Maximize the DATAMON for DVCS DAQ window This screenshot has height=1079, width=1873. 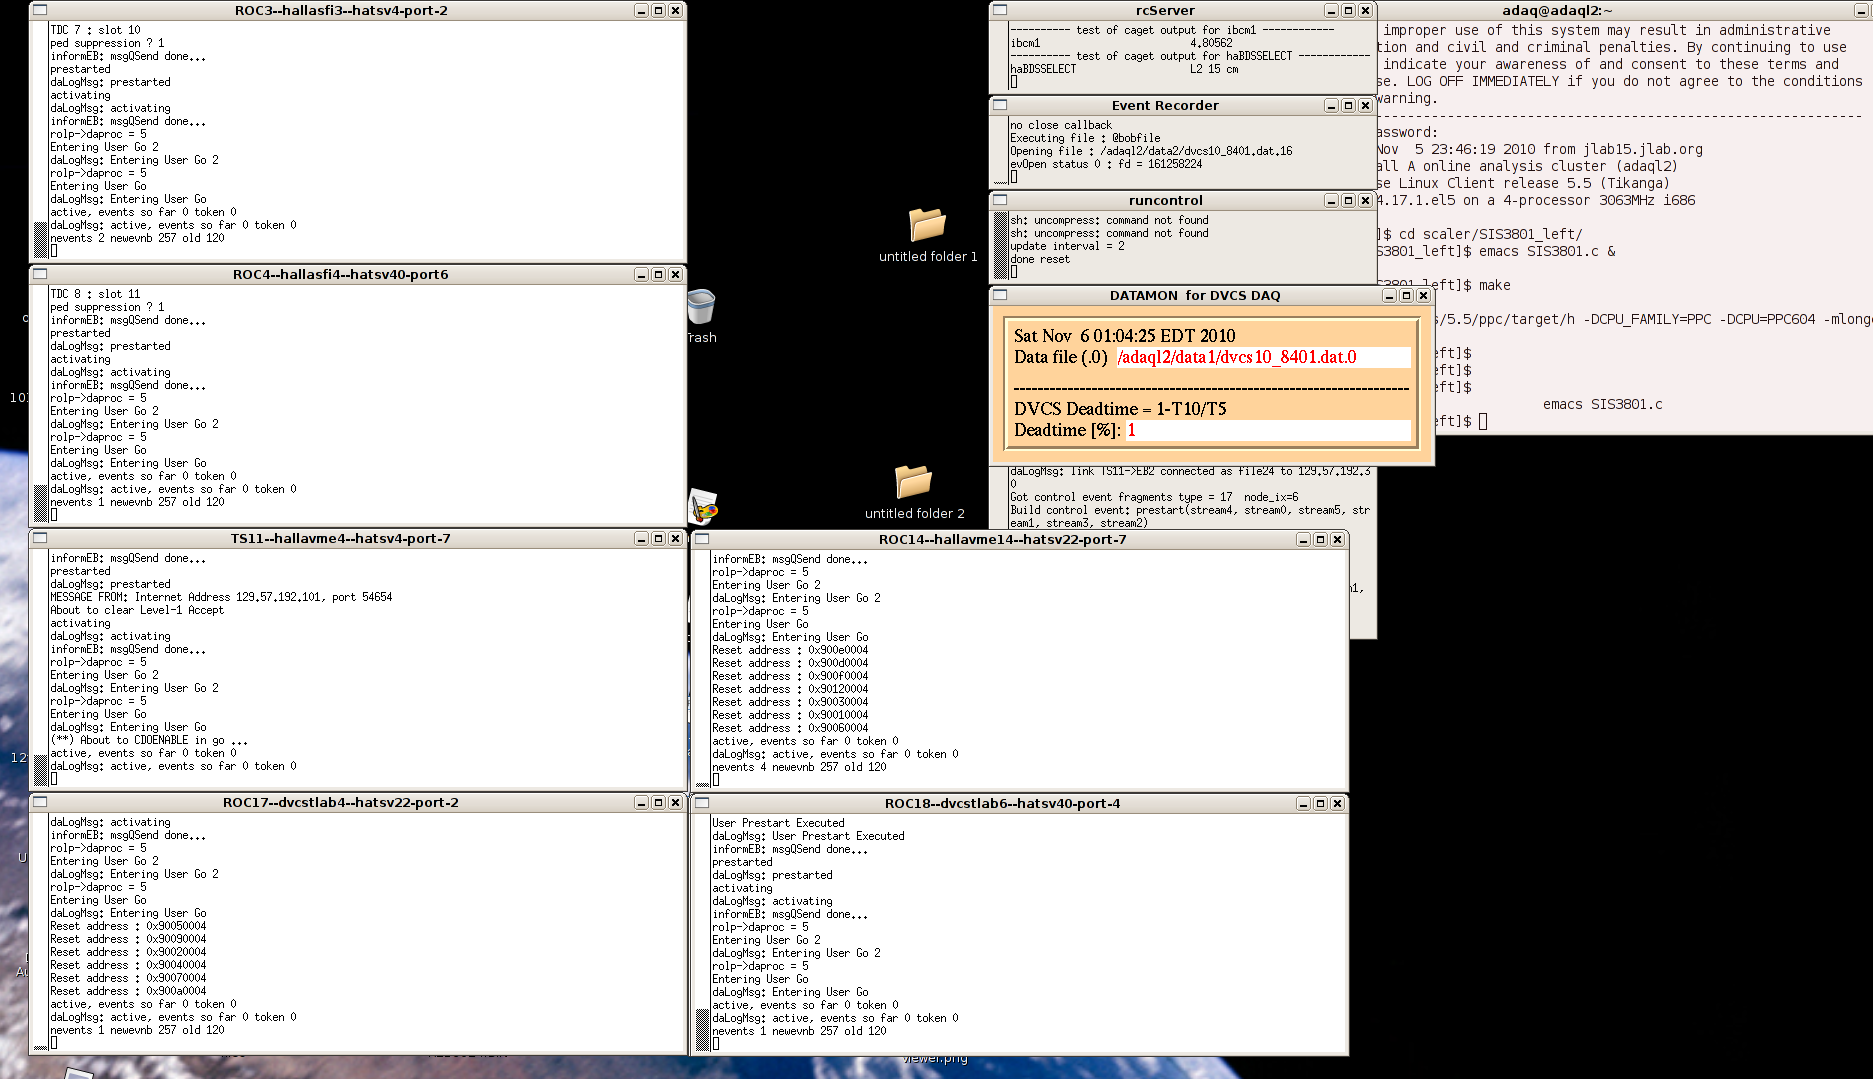coord(1406,295)
